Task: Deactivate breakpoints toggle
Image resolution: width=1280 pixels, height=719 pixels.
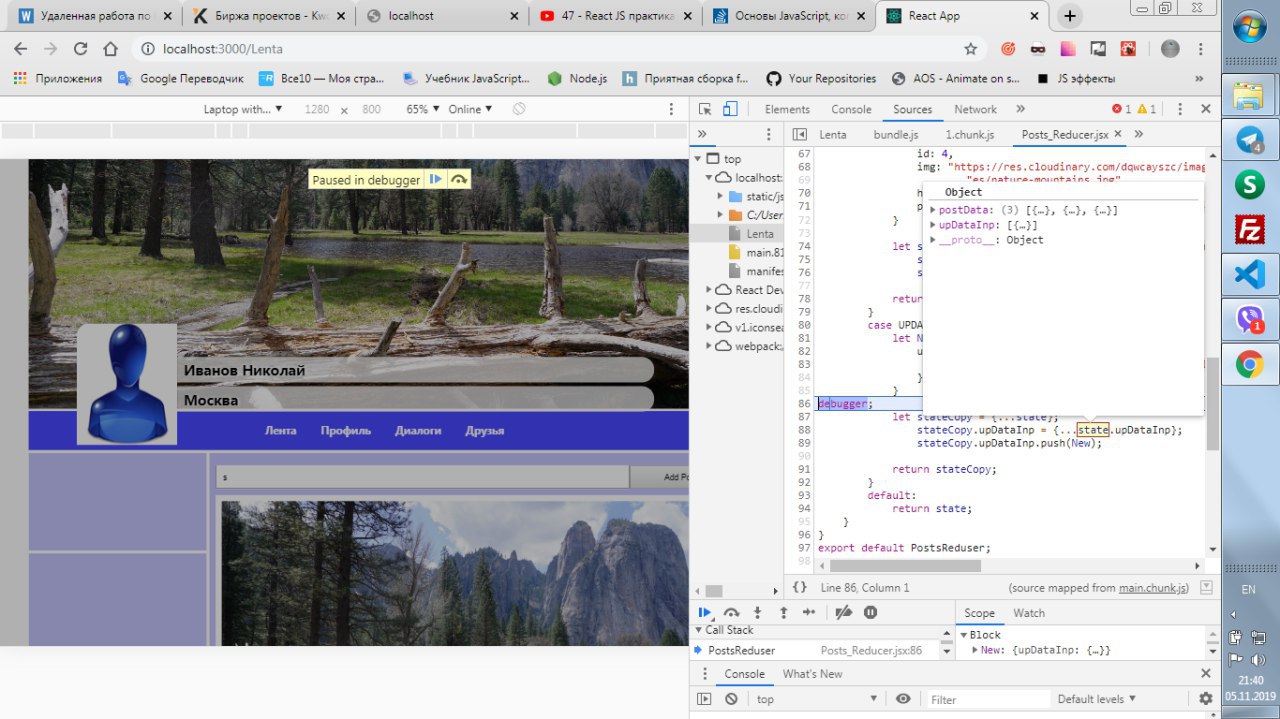Action: (x=844, y=613)
